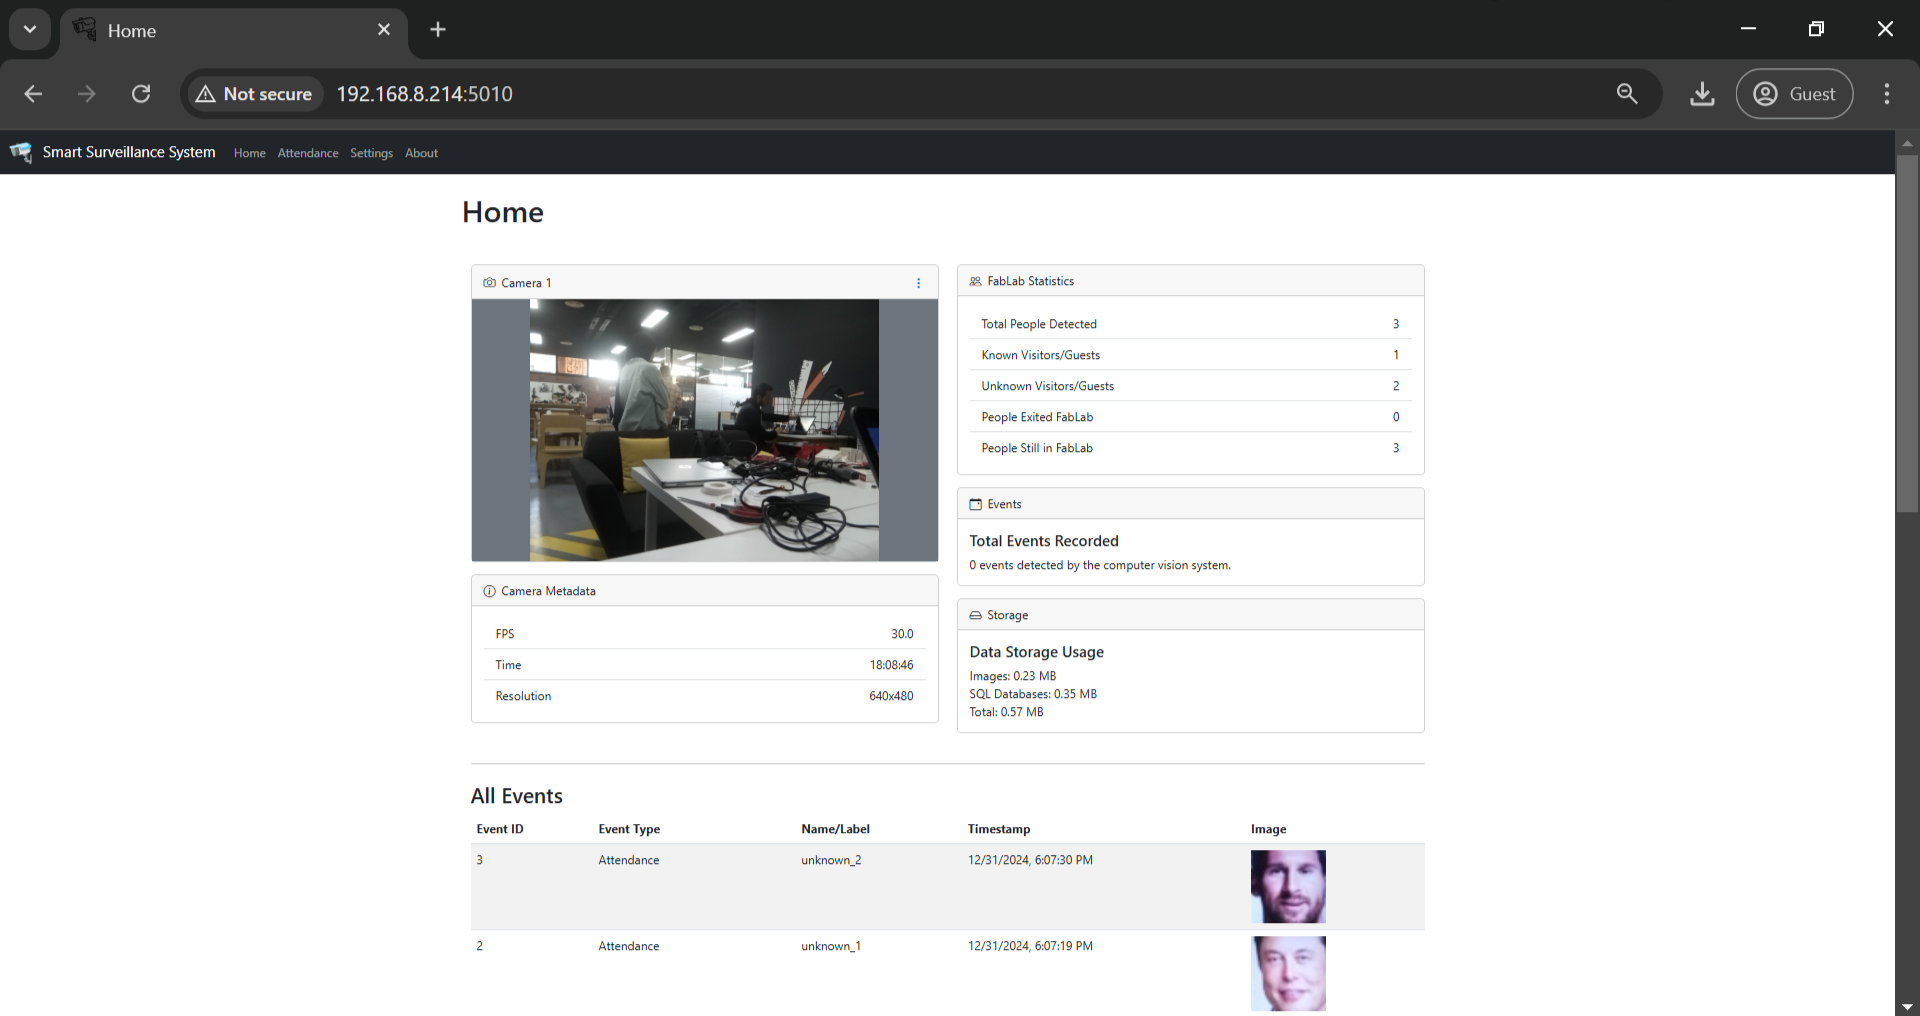Click the Camera 1 live video feed
Image resolution: width=1920 pixels, height=1016 pixels.
[x=704, y=430]
